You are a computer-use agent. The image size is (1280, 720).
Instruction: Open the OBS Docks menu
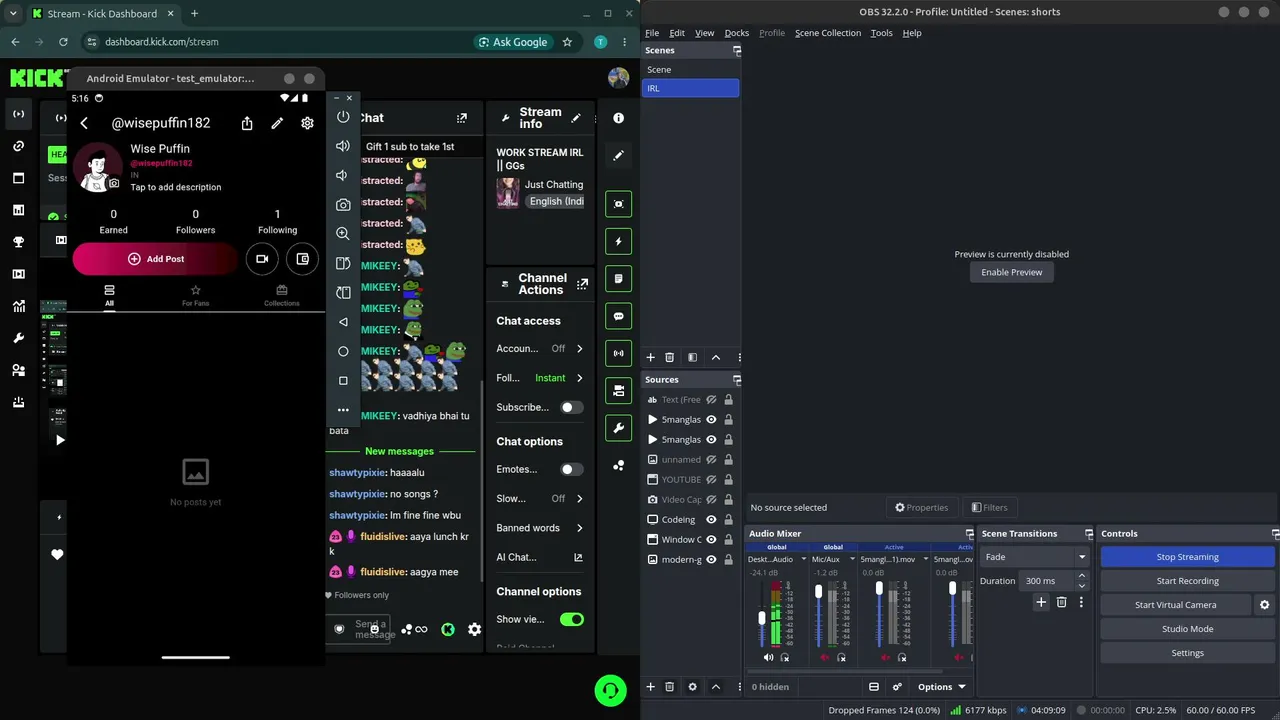[737, 33]
